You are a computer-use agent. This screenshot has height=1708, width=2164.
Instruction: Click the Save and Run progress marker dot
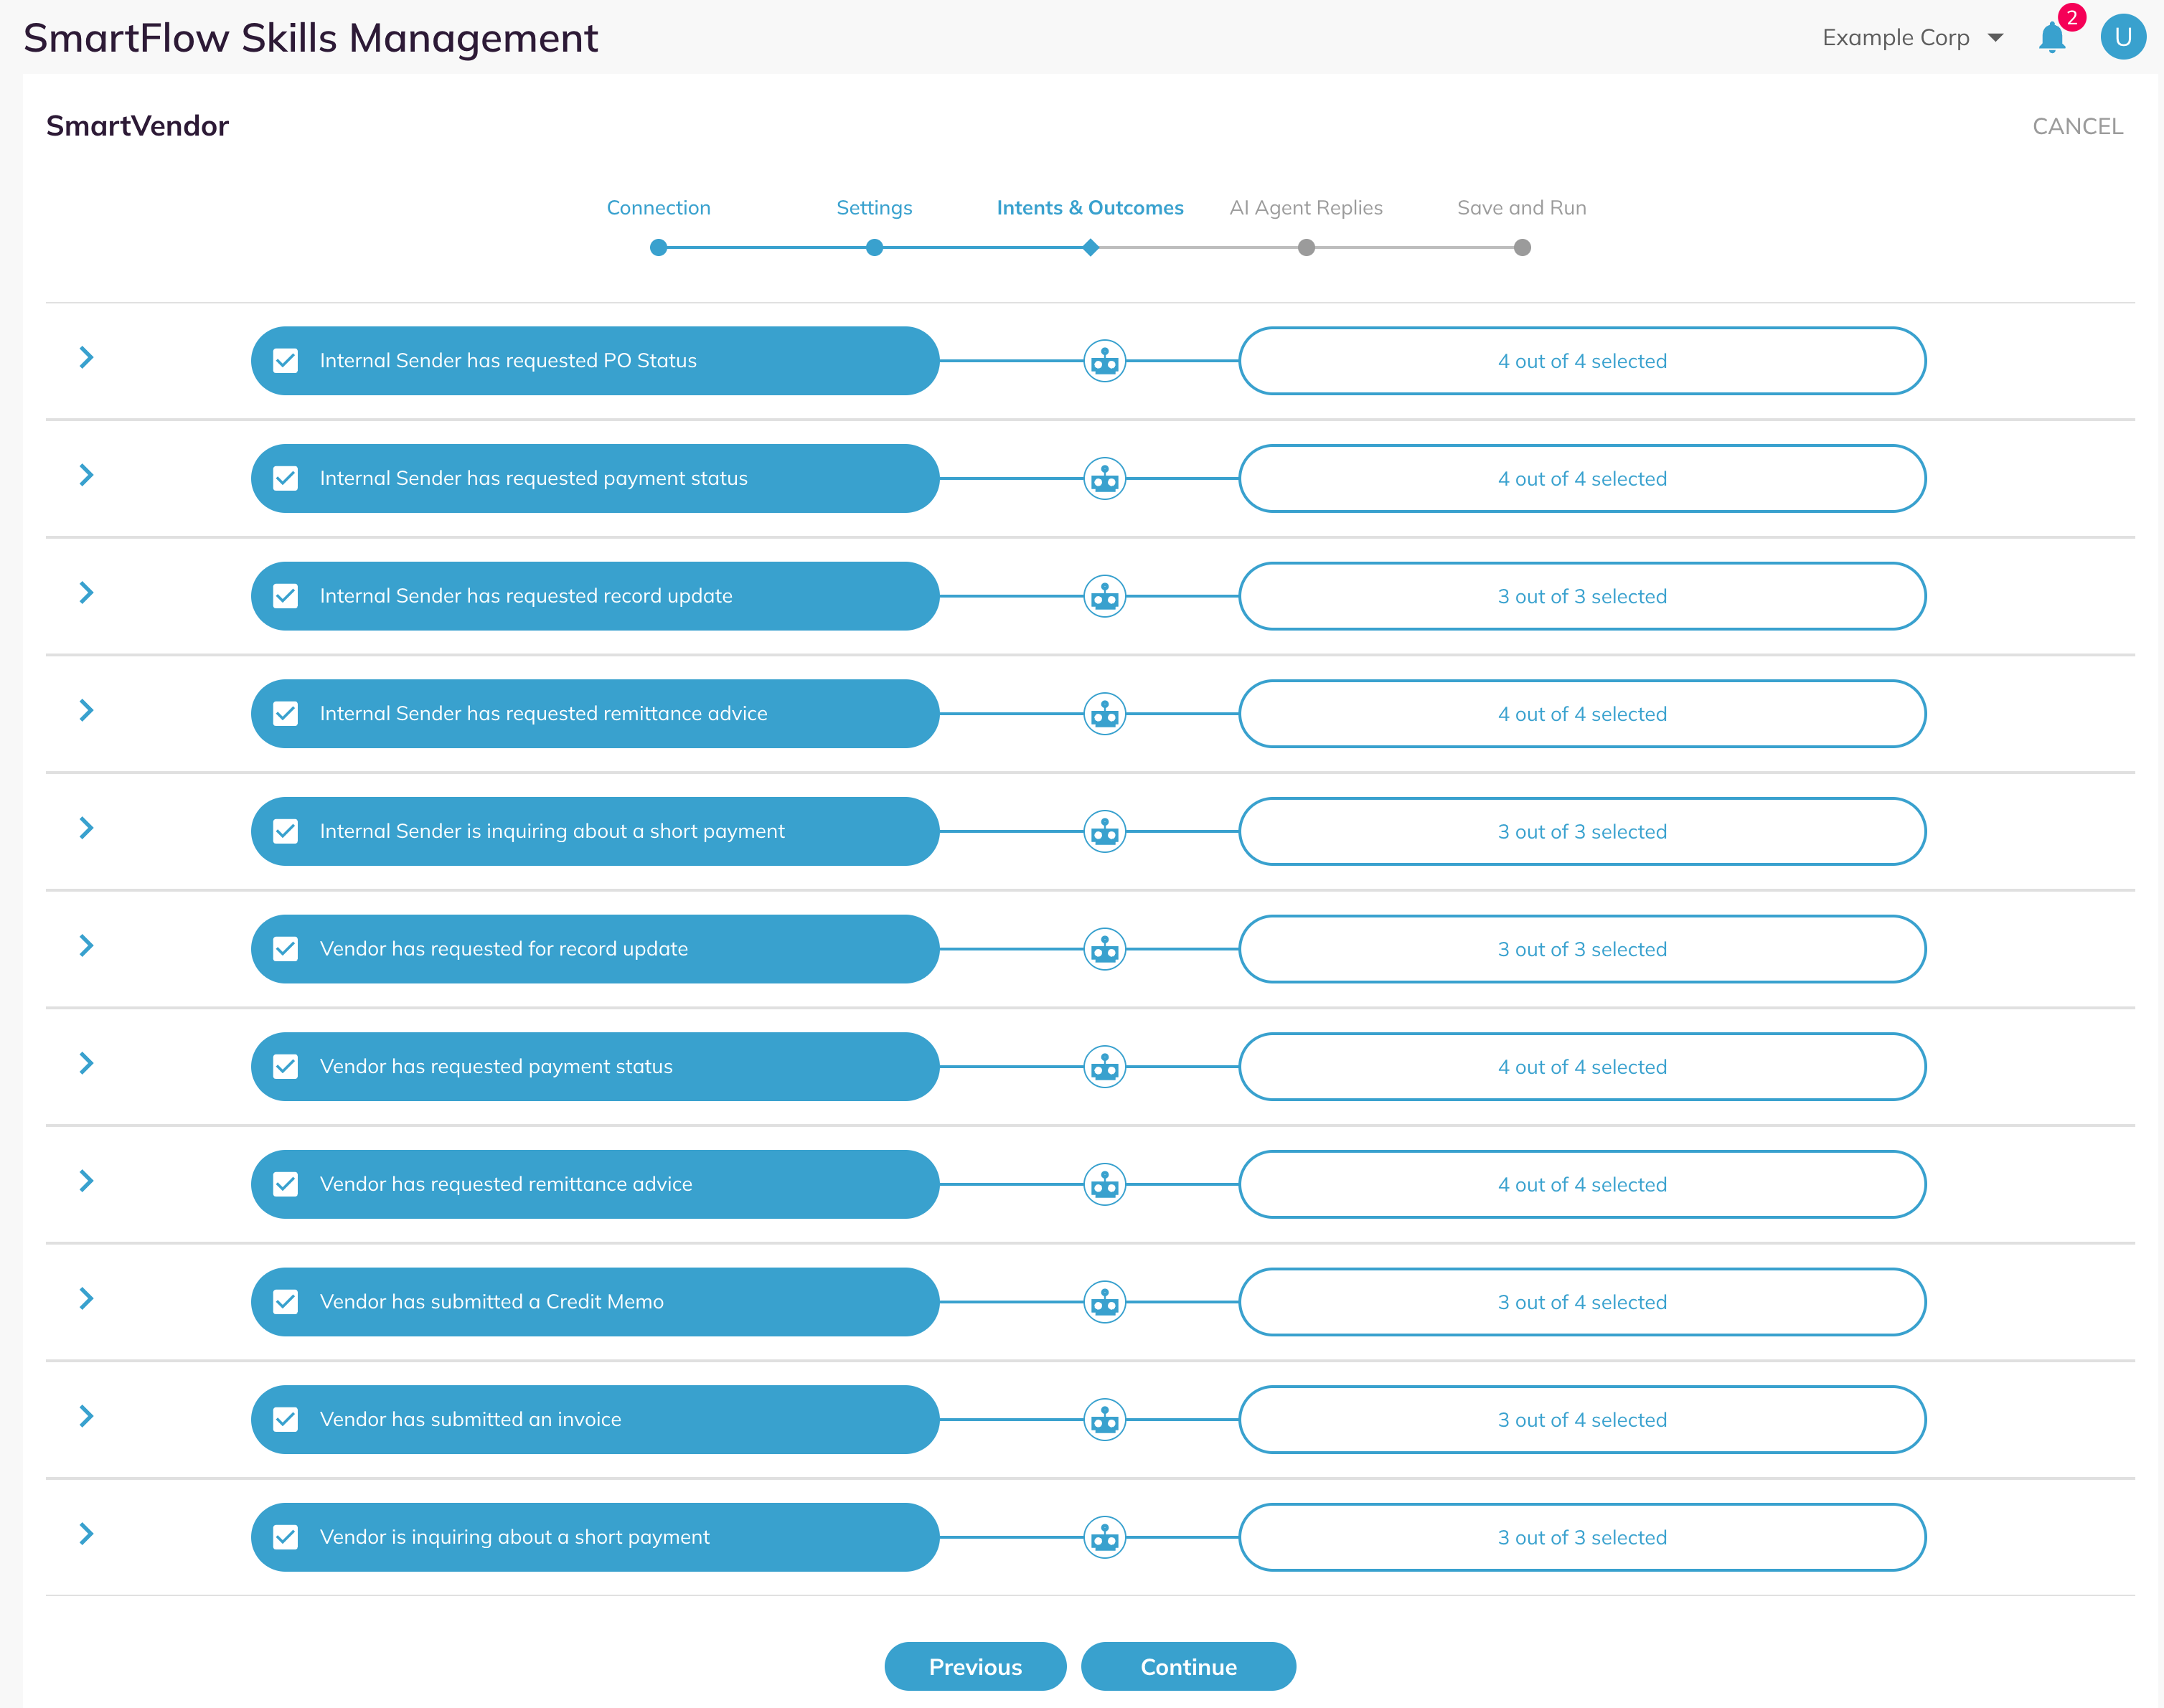(1522, 247)
